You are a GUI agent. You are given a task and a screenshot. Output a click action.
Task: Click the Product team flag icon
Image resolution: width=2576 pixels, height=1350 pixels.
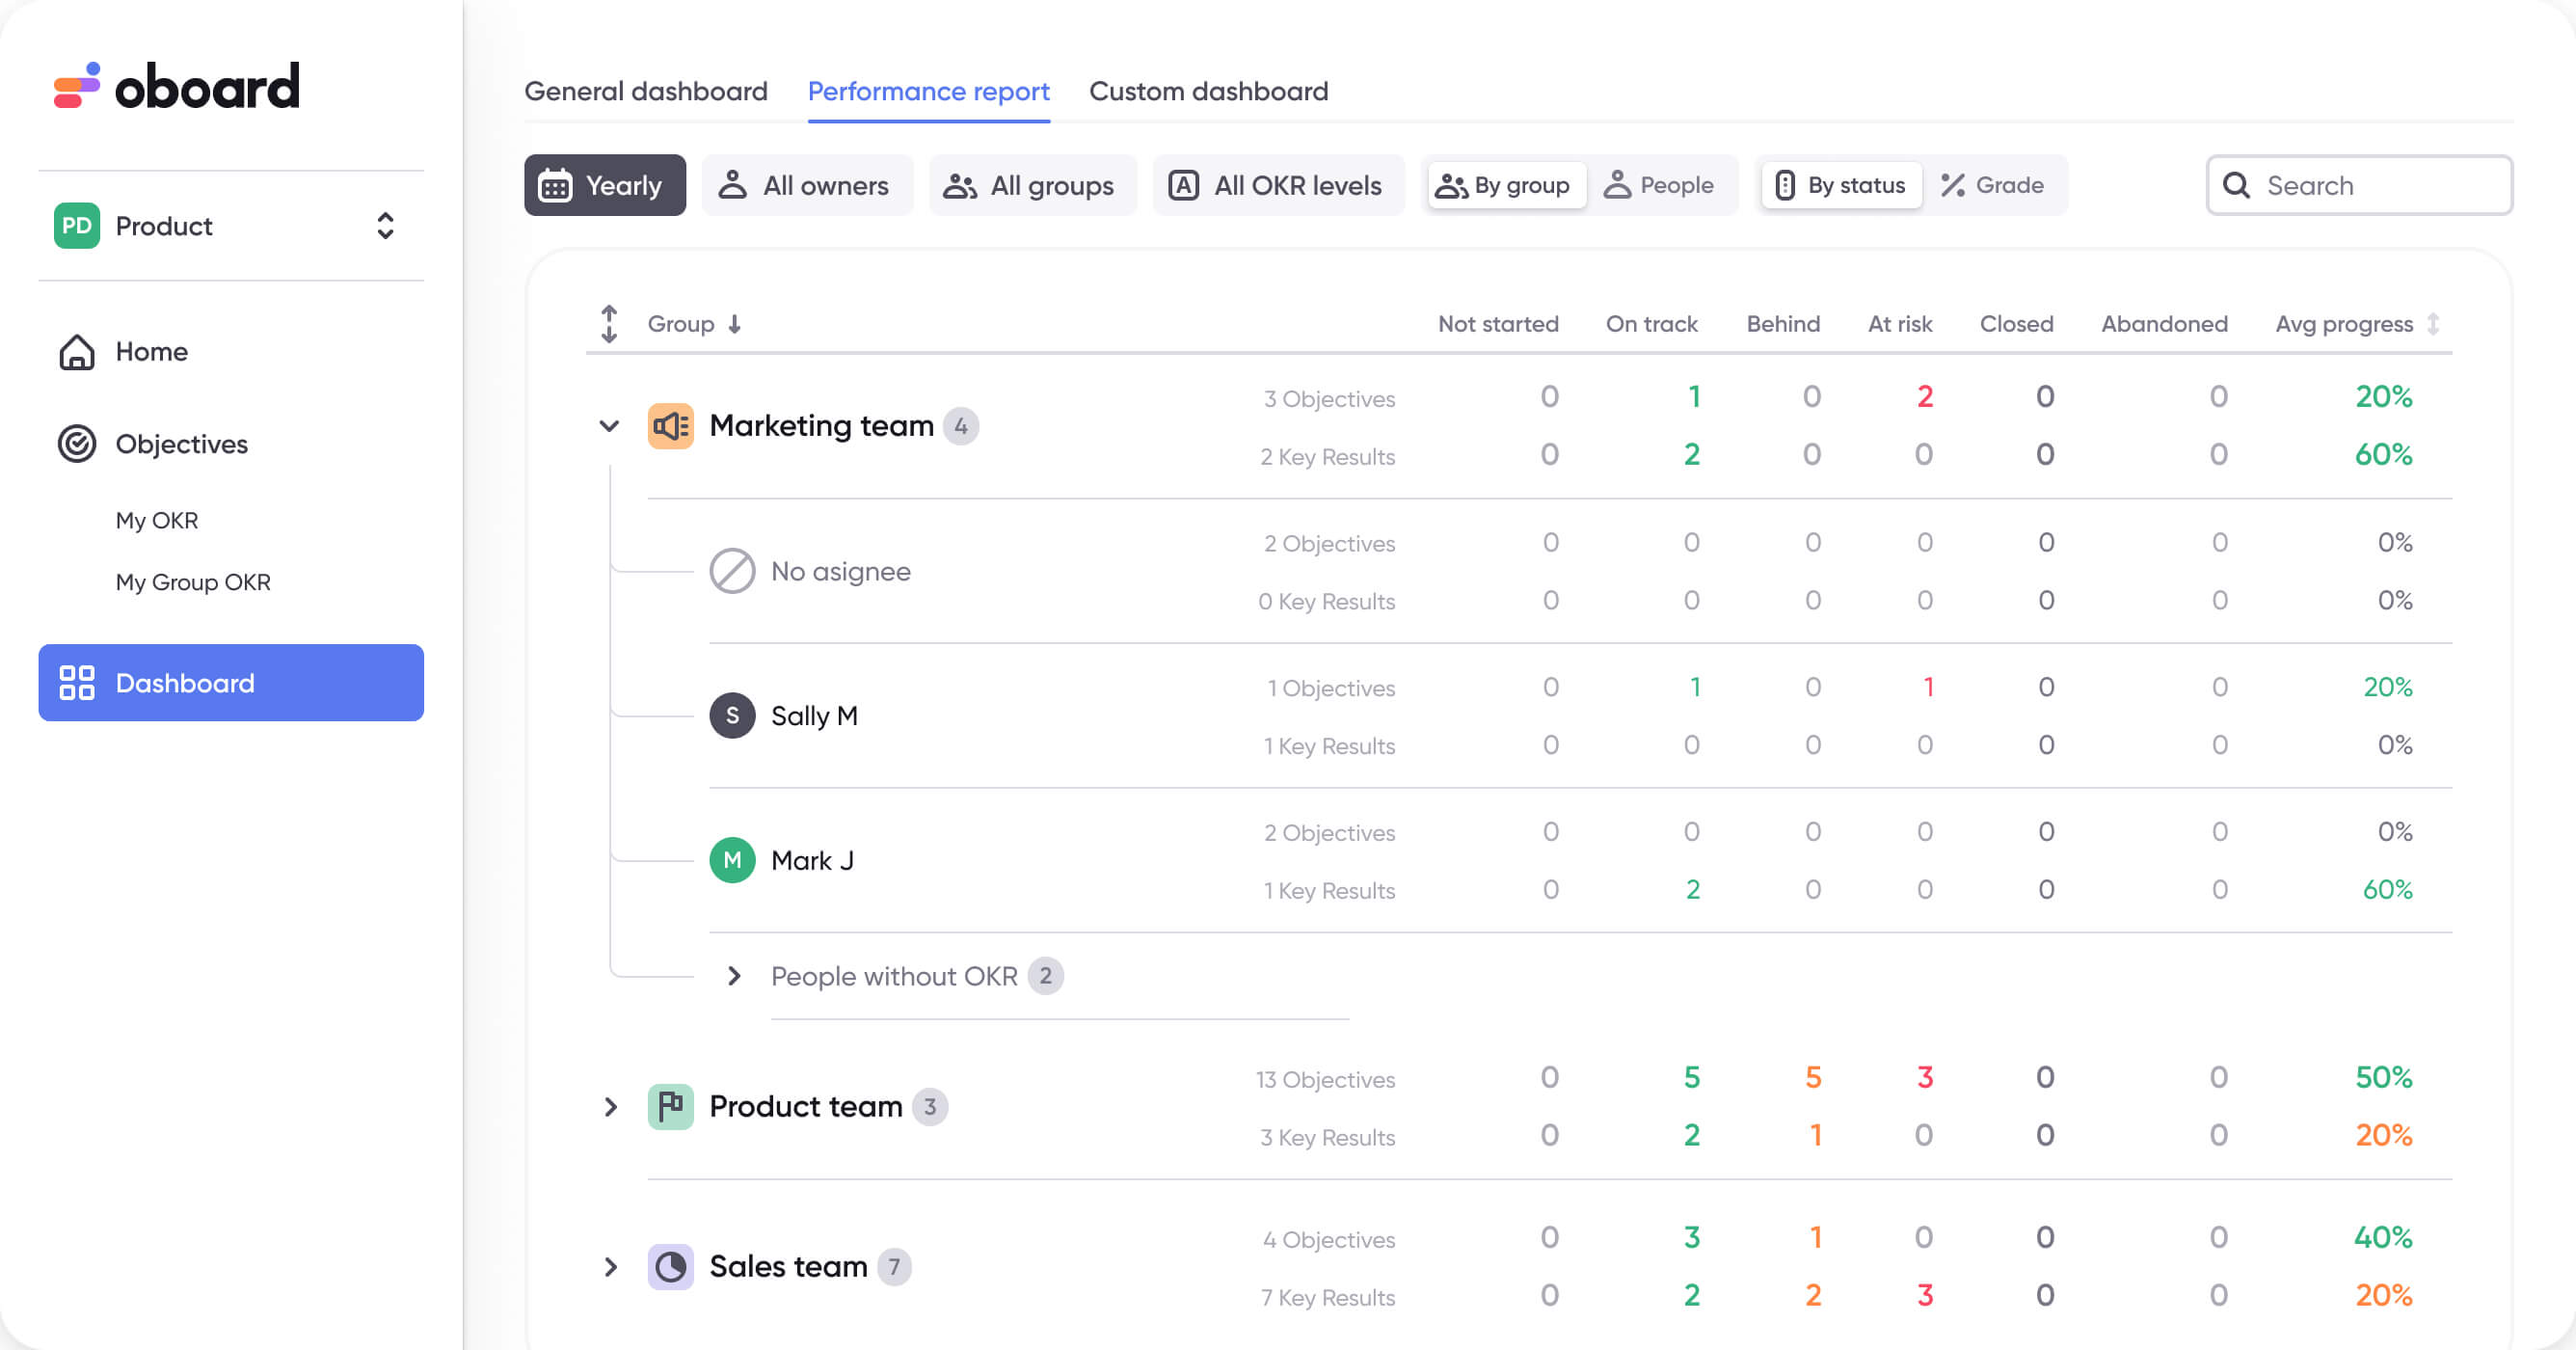pos(670,1106)
